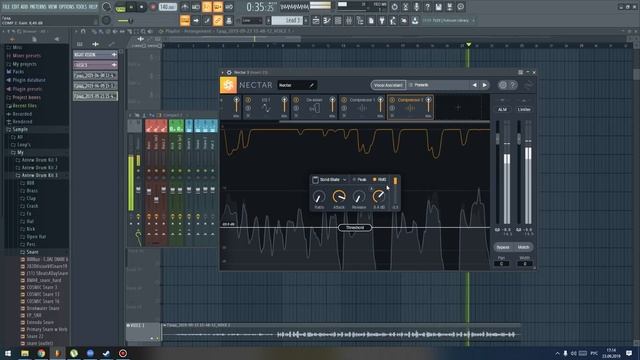Image resolution: width=640 pixels, height=360 pixels.
Task: Adjust the main volume slider in toolbar
Action: 124,20
